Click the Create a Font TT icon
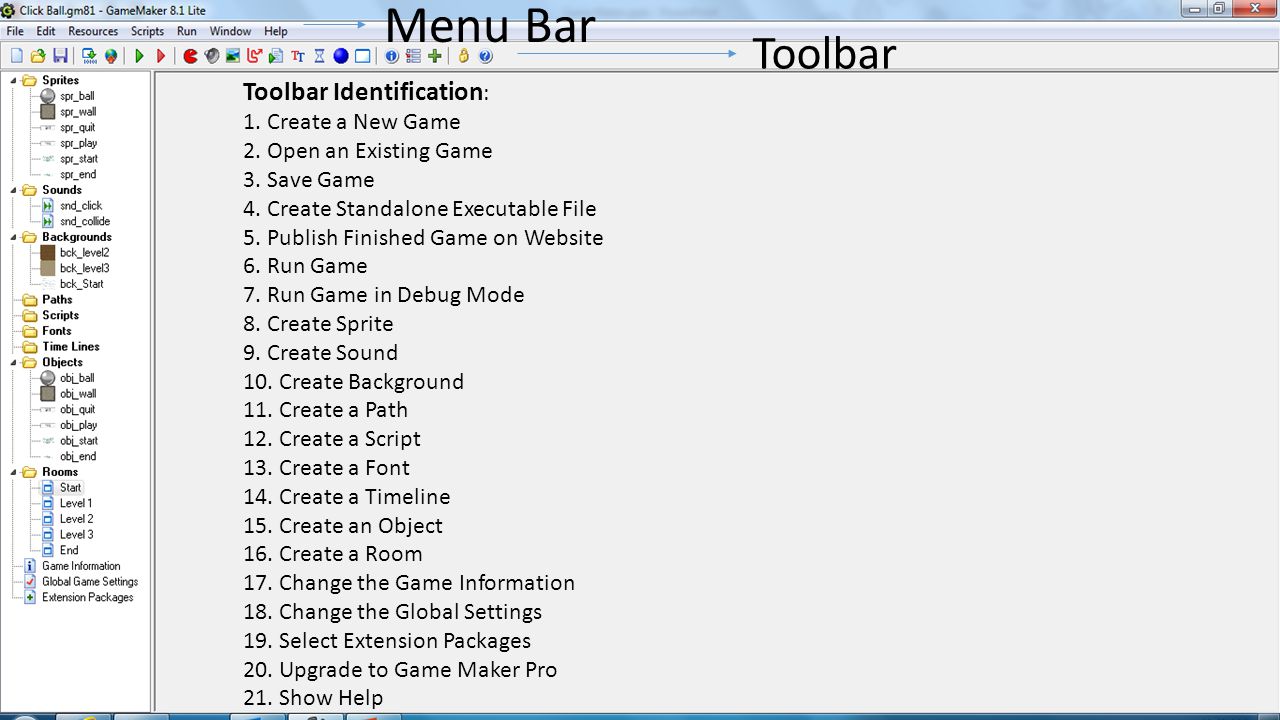 (x=298, y=56)
